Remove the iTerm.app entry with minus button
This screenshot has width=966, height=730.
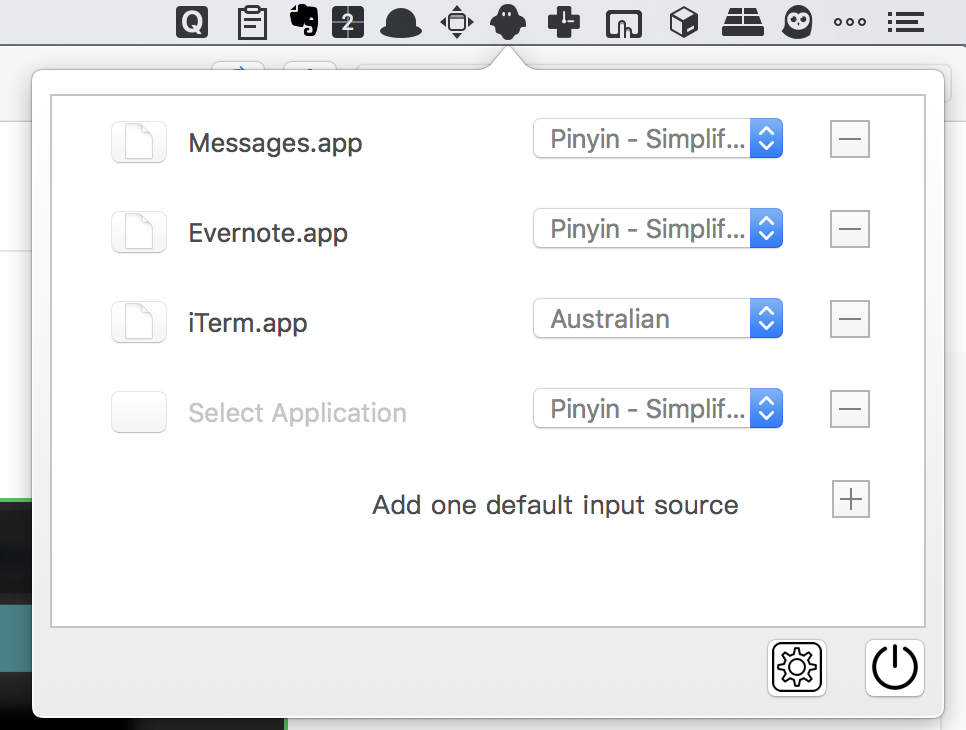[x=850, y=319]
